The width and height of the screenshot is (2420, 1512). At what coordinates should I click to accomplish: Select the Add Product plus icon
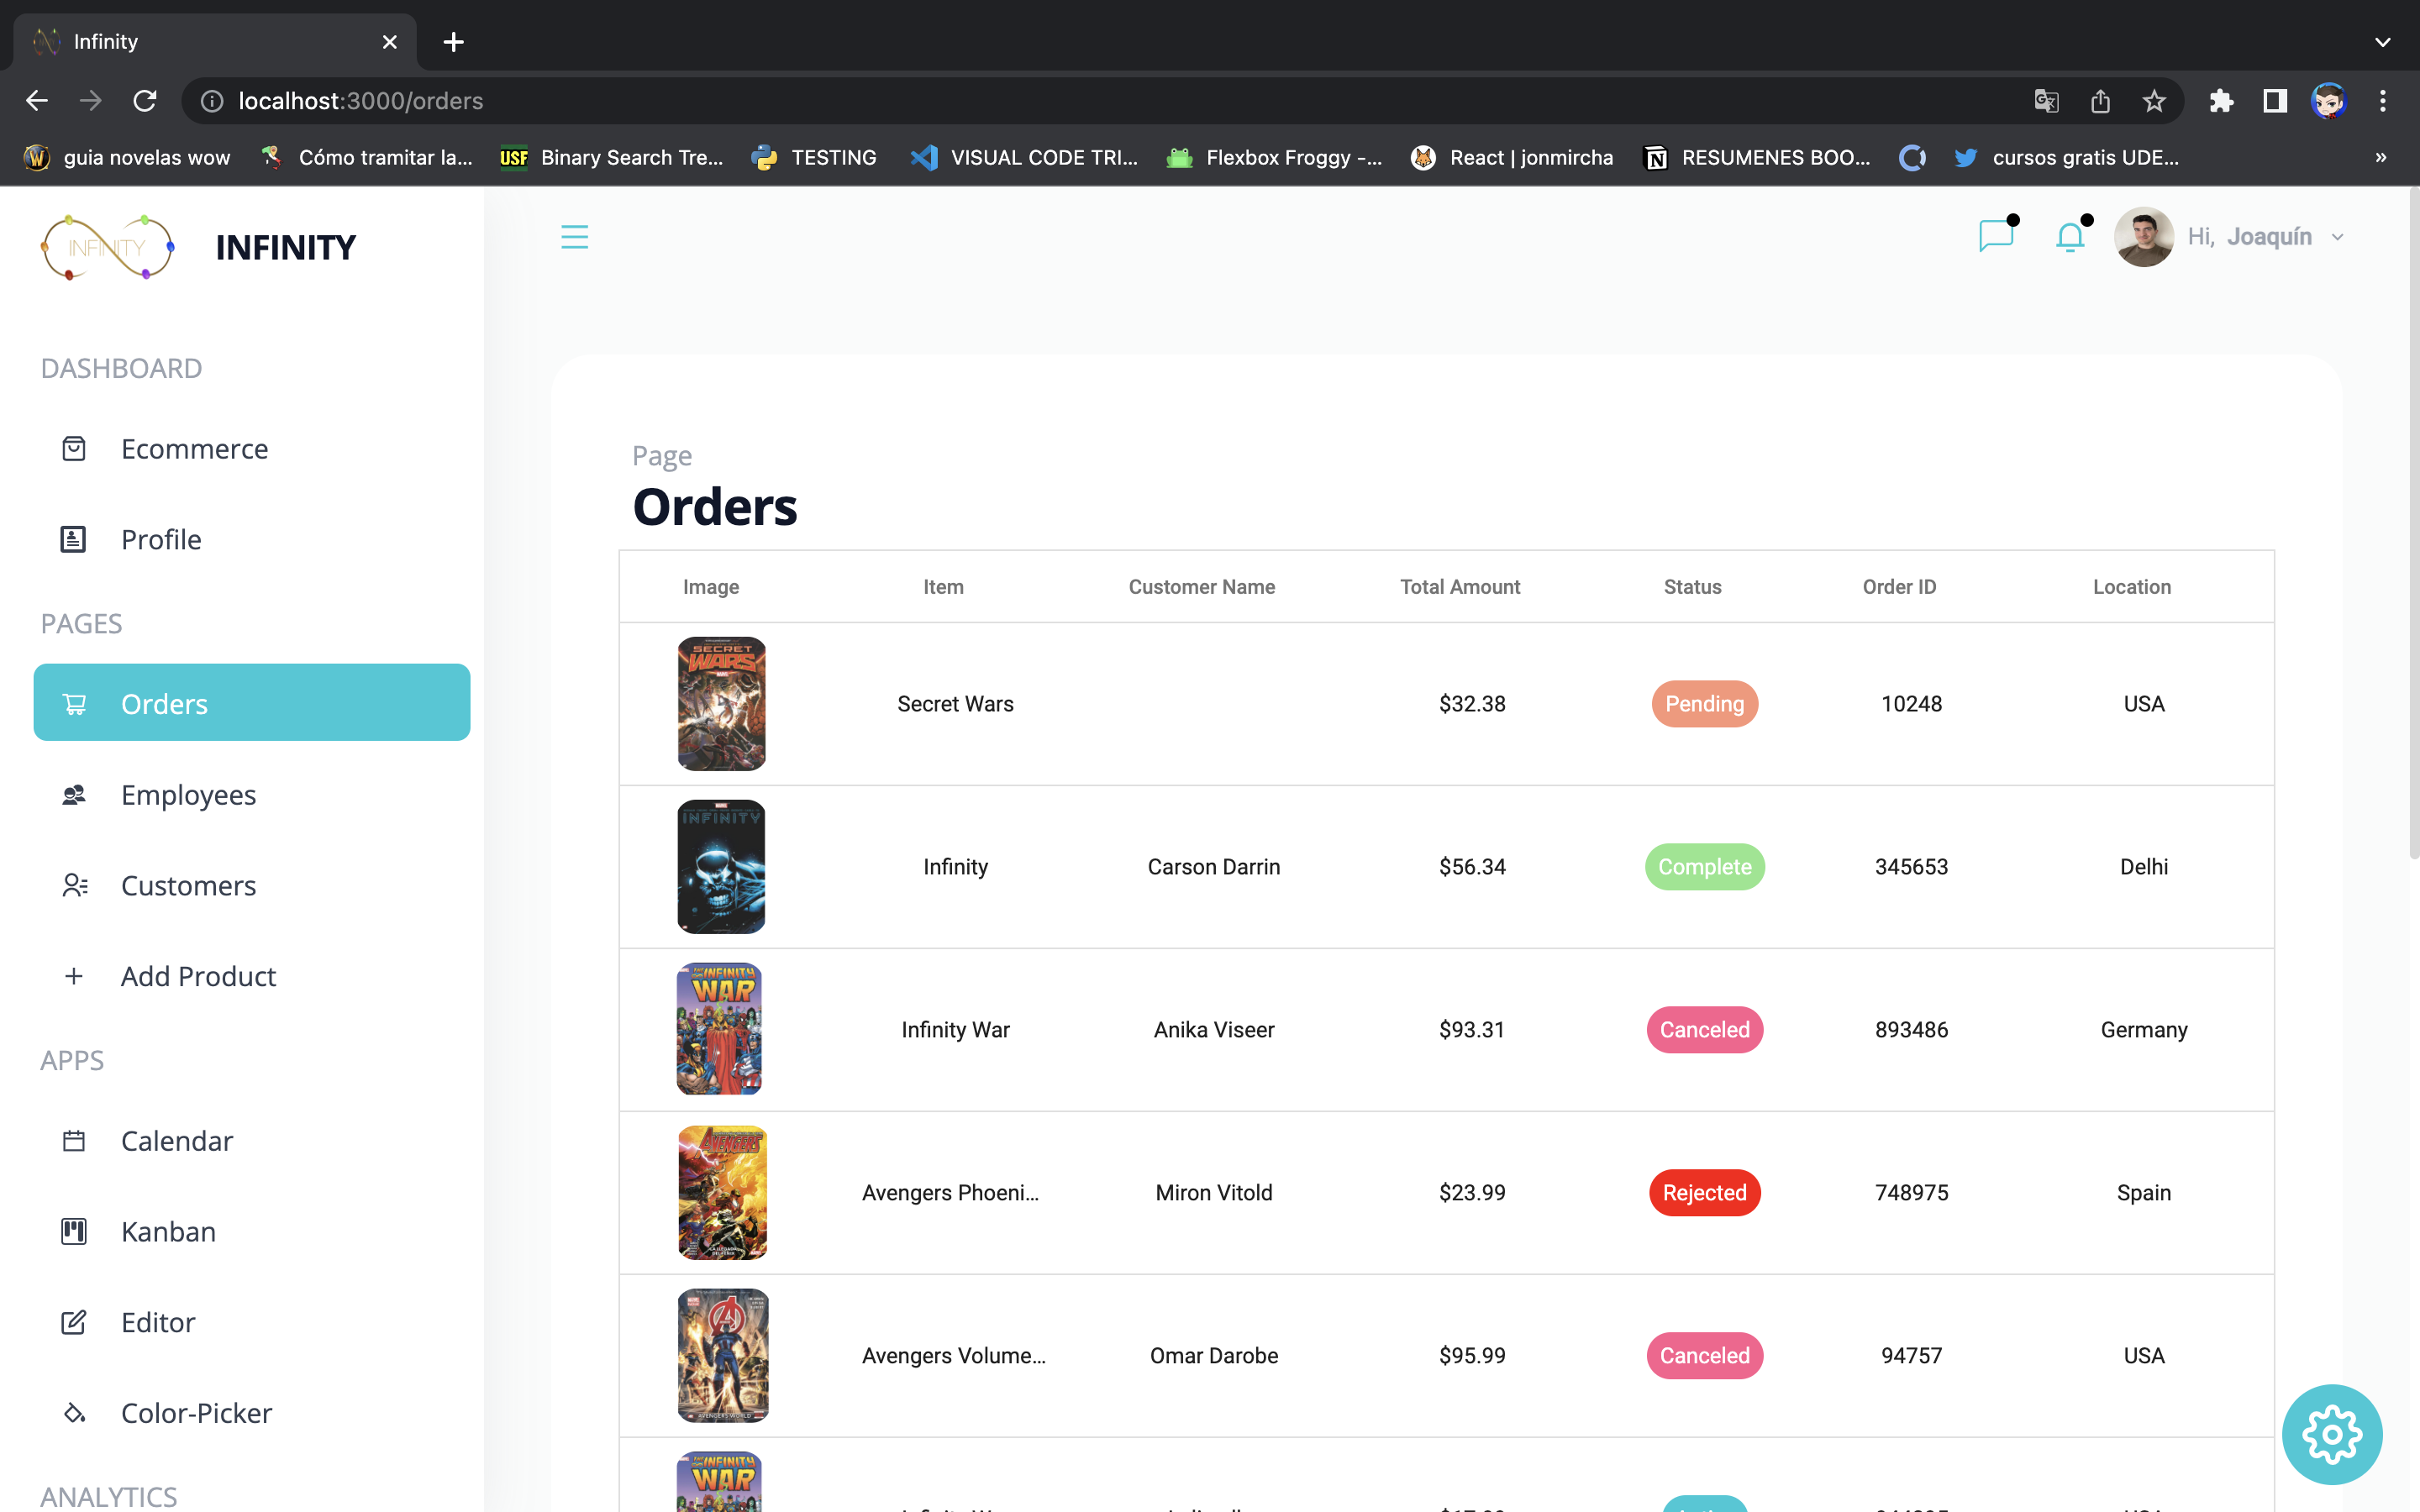pyautogui.click(x=74, y=976)
